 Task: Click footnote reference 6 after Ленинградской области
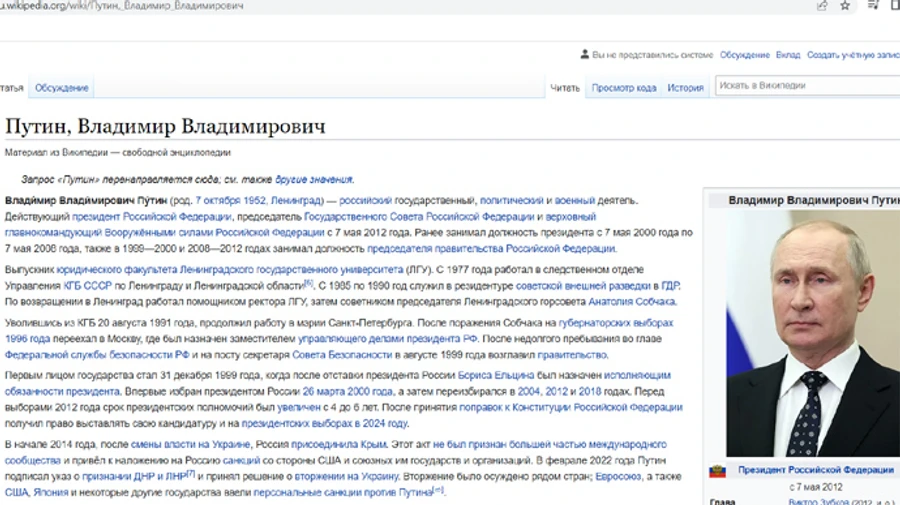coord(308,283)
